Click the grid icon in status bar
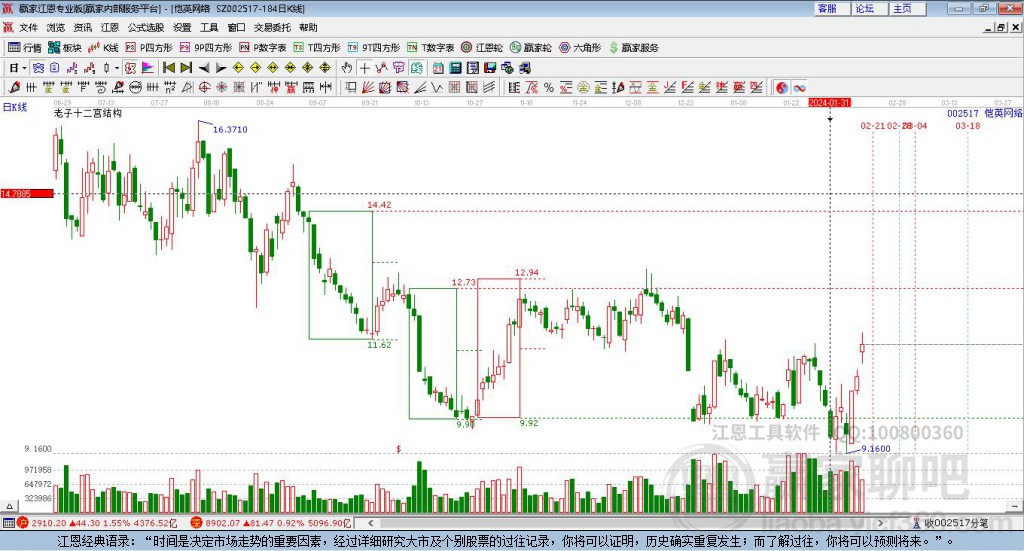The width and height of the screenshot is (1024, 551). coord(8,523)
